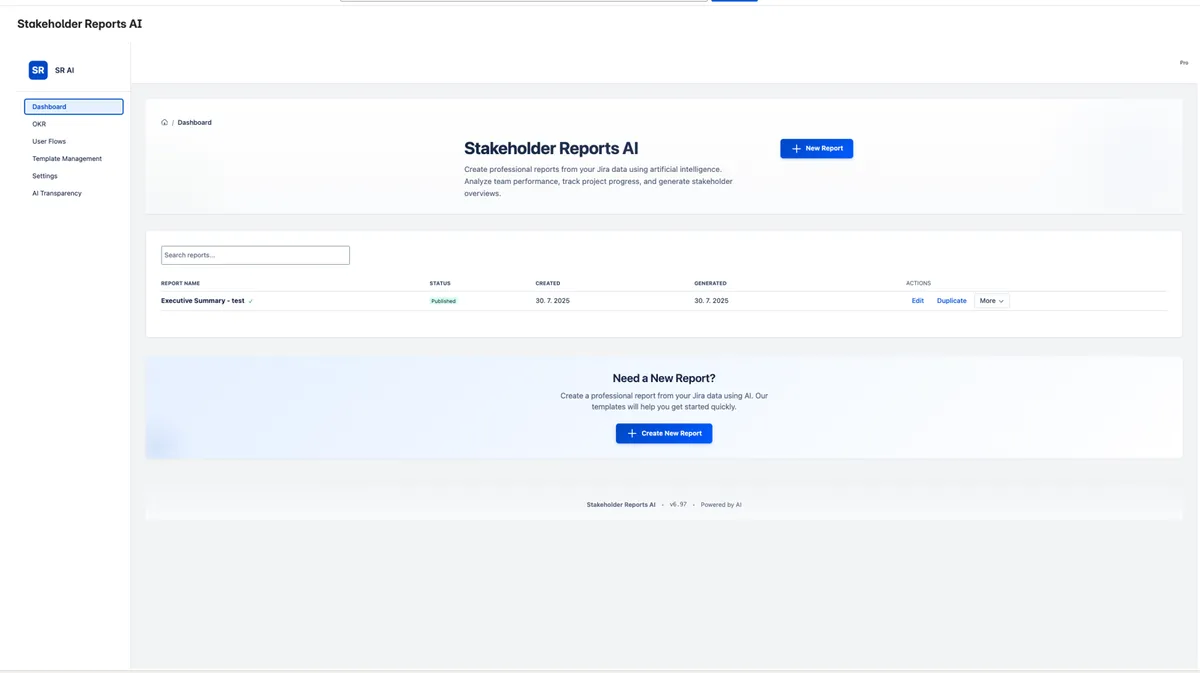Click the Pro label at top right
Viewport: 1200px width, 673px height.
click(1184, 62)
